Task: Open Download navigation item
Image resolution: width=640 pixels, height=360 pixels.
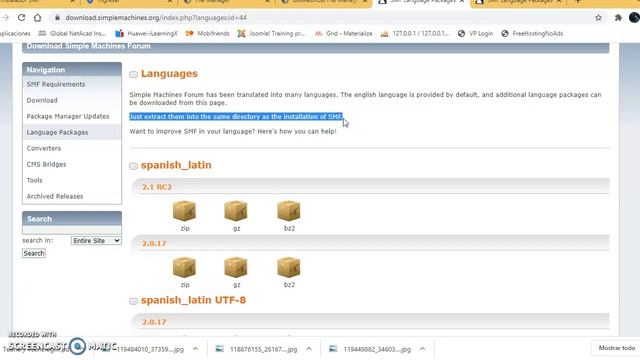Action: point(42,100)
